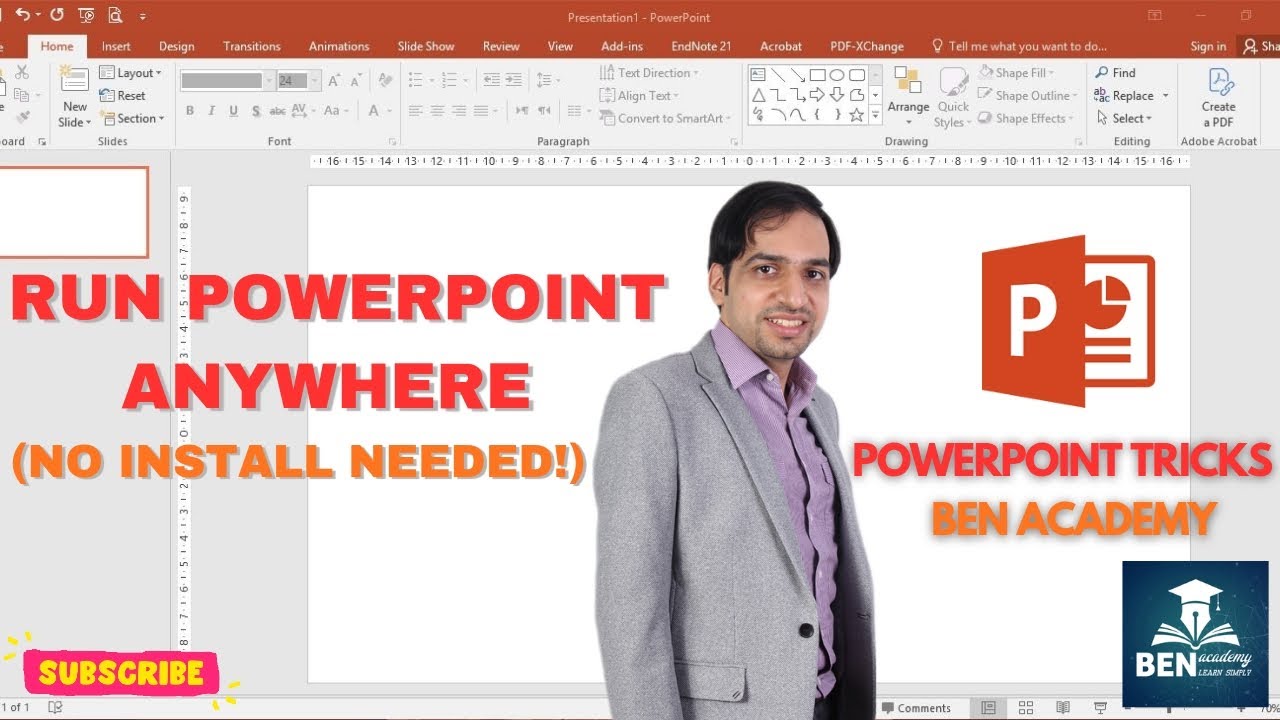Viewport: 1280px width, 720px height.
Task: Select the Rectangle shape in the gallery
Action: [x=817, y=75]
